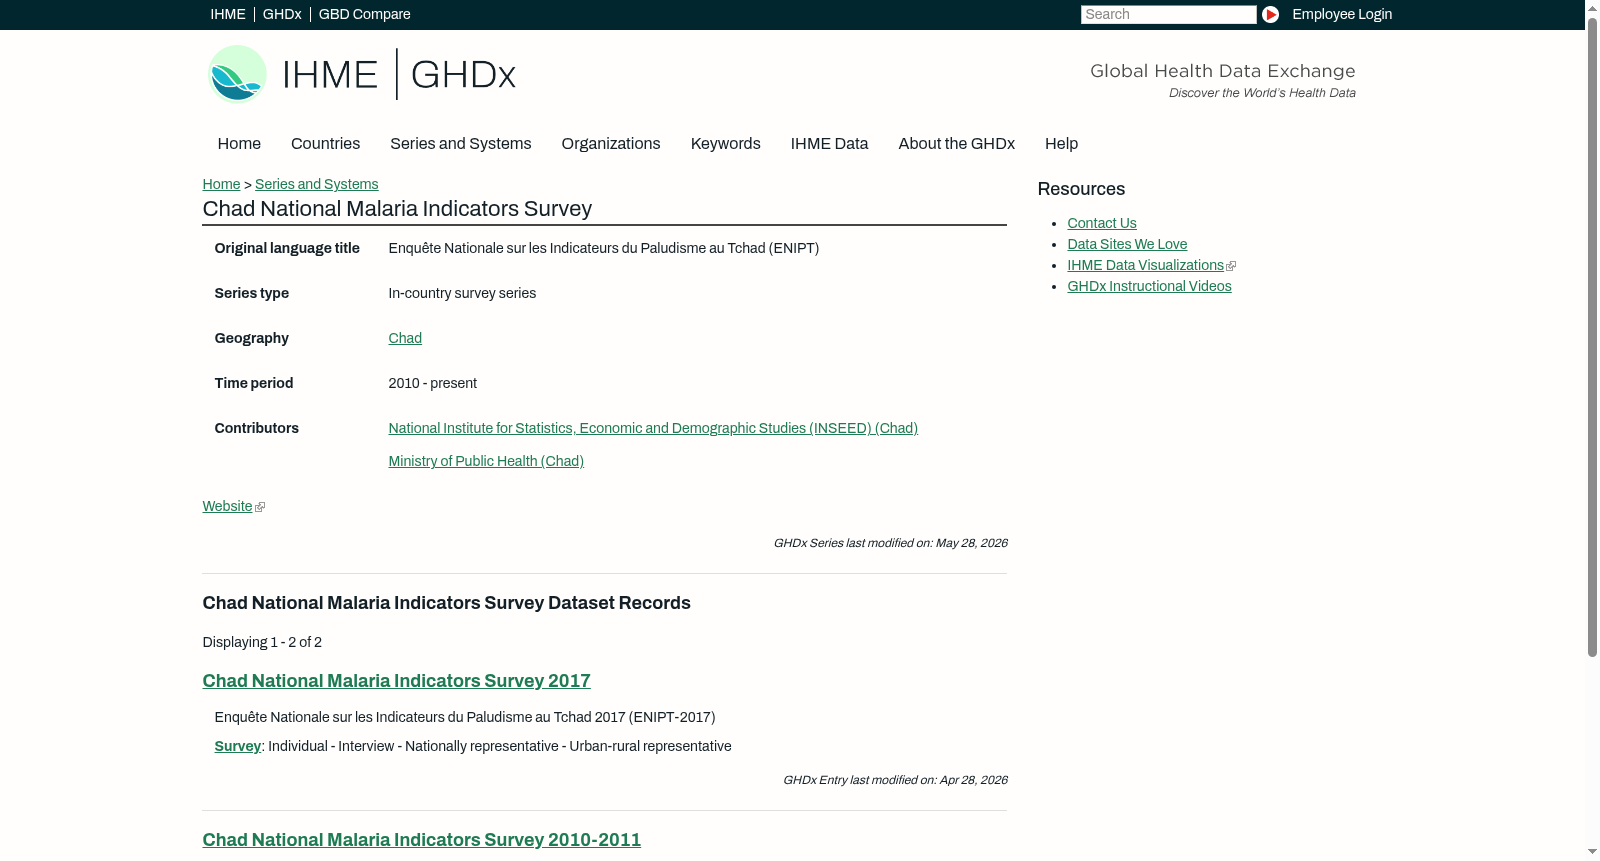Open the IHME top bar link

228,14
